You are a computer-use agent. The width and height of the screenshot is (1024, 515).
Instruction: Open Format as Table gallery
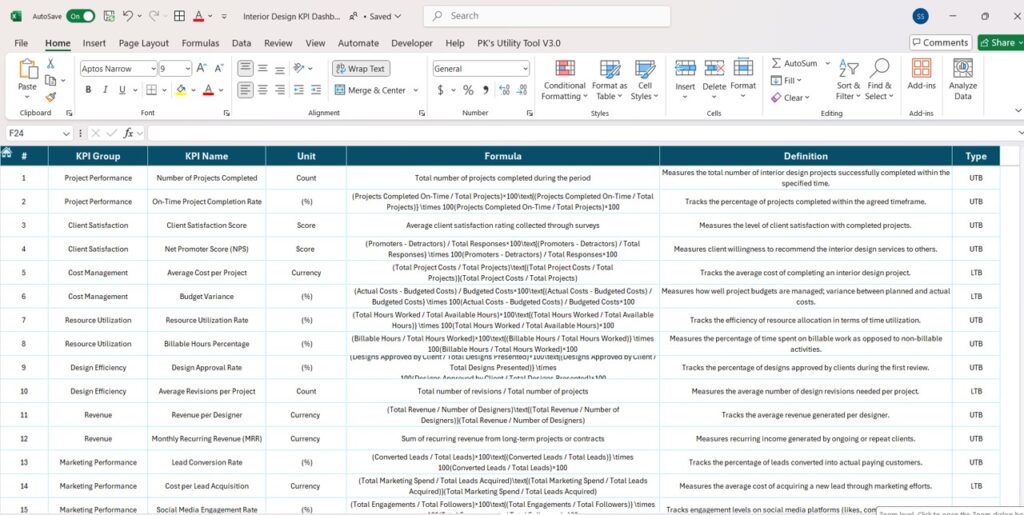pos(609,80)
